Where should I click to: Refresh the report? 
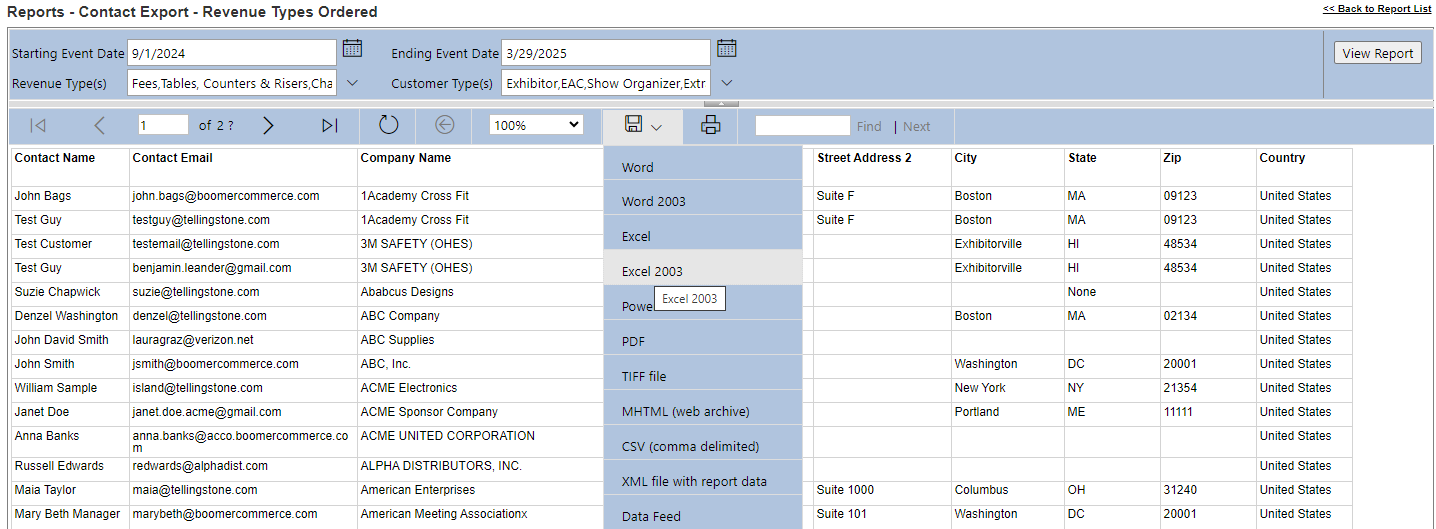389,126
